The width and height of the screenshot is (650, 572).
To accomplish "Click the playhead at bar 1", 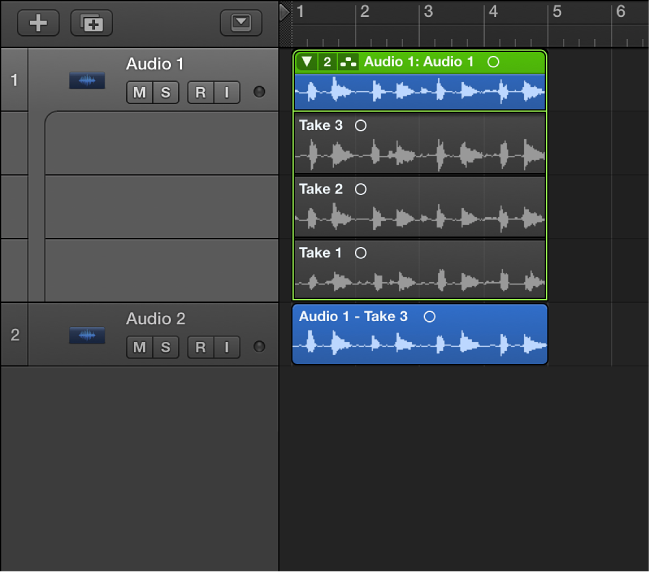I will [284, 12].
